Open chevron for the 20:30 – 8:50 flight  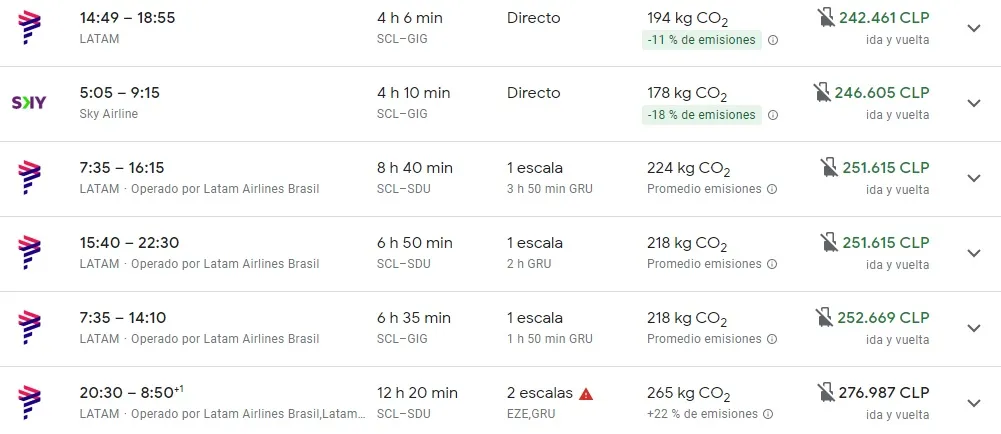pyautogui.click(x=974, y=403)
